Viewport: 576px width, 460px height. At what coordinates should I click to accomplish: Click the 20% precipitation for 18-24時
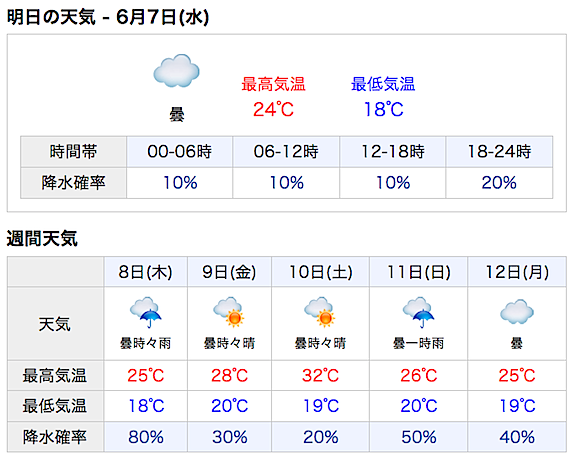click(x=499, y=183)
